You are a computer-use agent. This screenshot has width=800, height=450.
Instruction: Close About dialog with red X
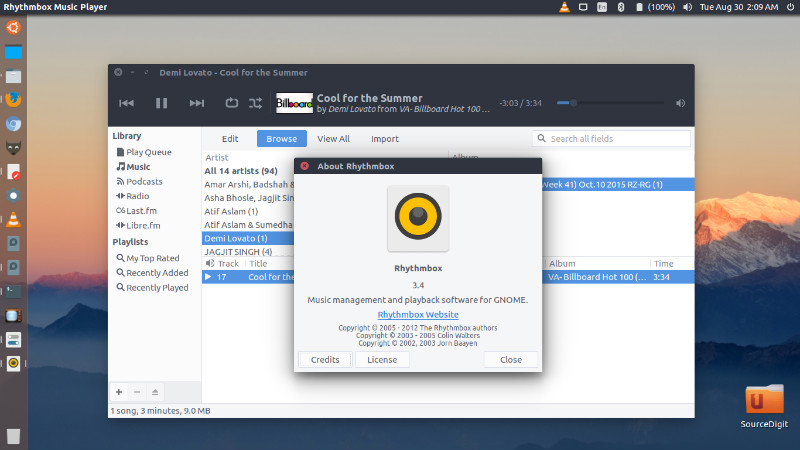click(305, 166)
